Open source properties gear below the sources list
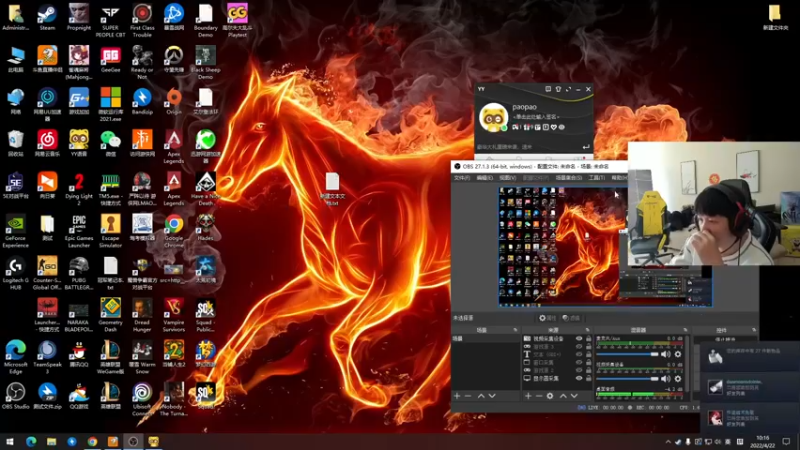This screenshot has width=800, height=450. coord(550,396)
